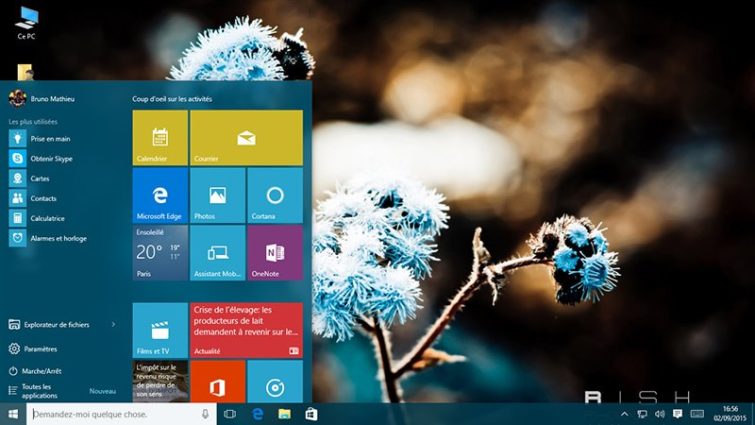Click the volume speaker icon
This screenshot has width=755, height=425.
[660, 414]
